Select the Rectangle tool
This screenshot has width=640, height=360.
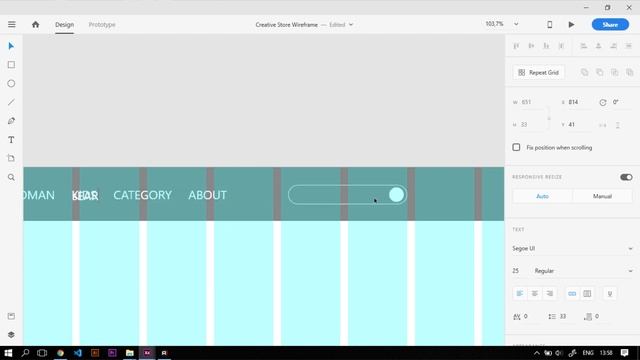coord(11,65)
